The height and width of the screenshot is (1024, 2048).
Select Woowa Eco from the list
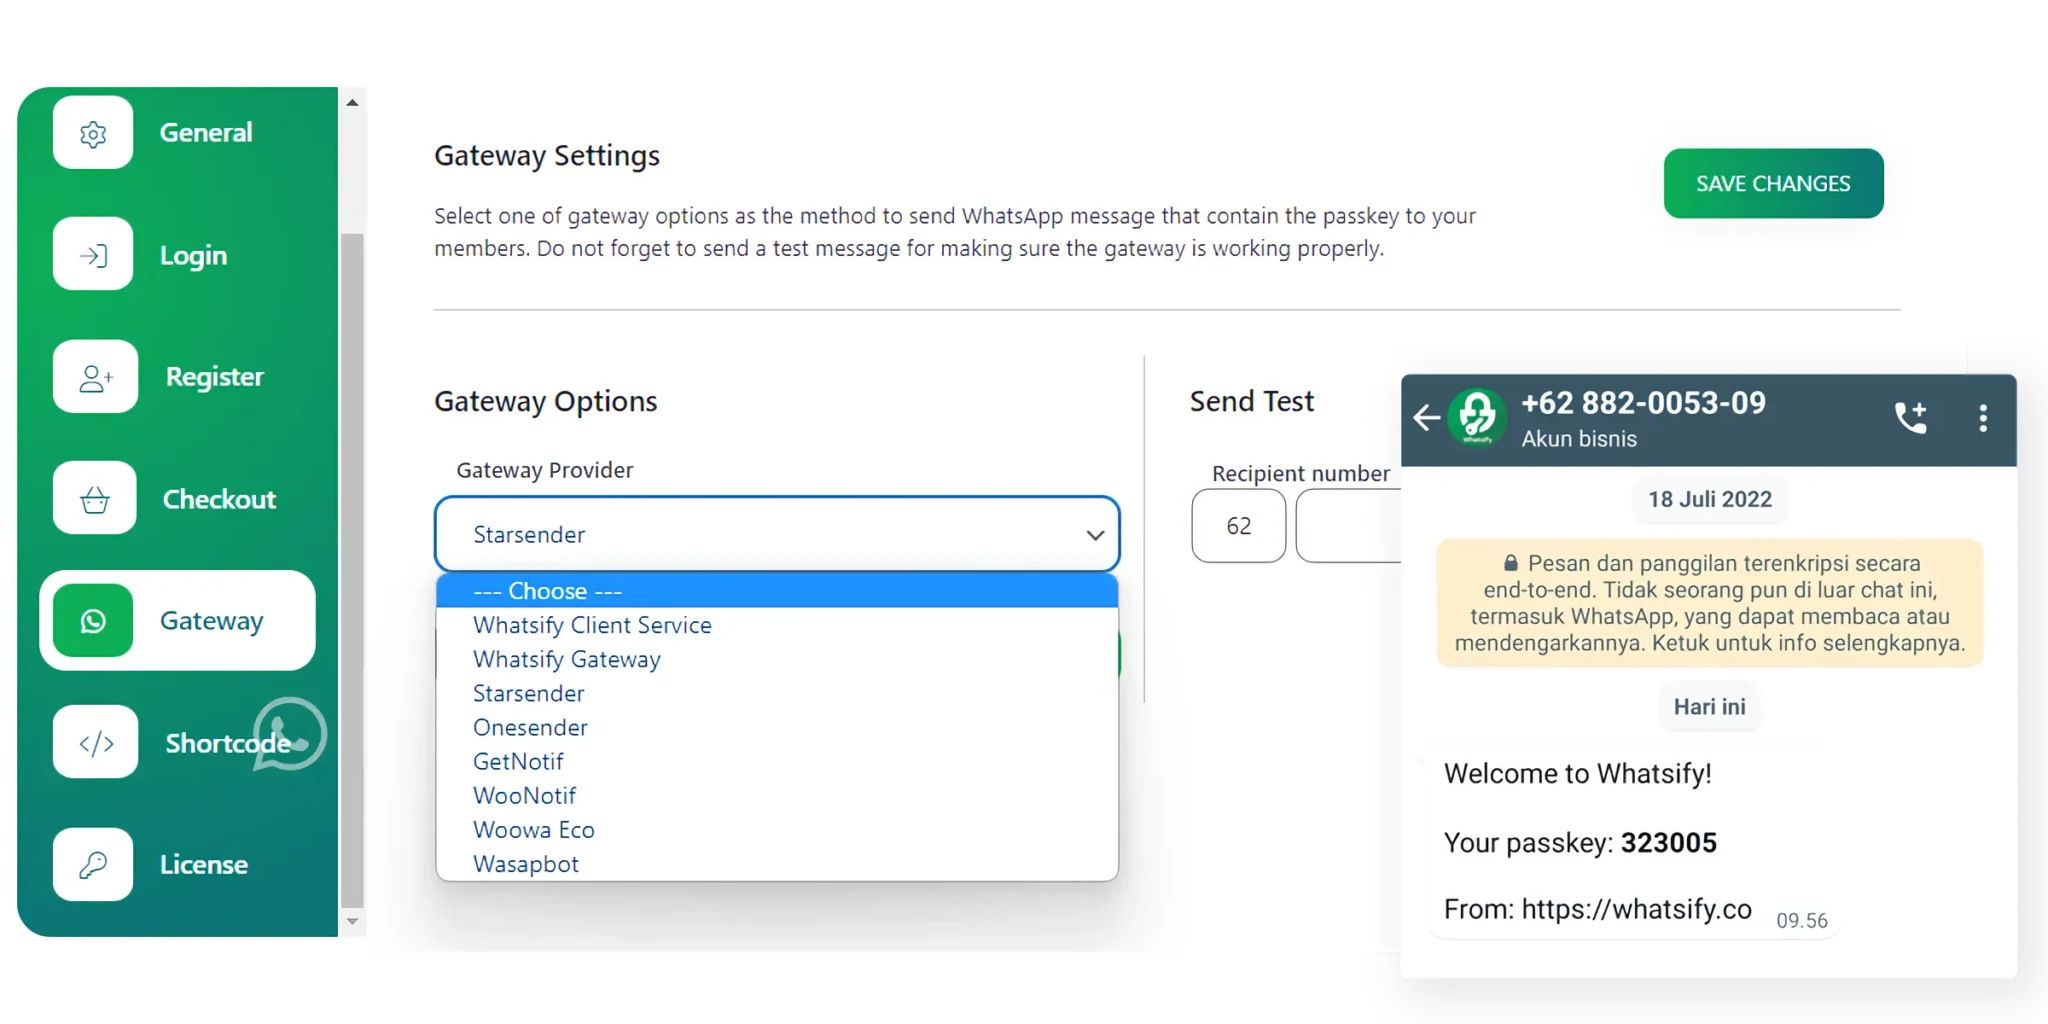pyautogui.click(x=777, y=829)
